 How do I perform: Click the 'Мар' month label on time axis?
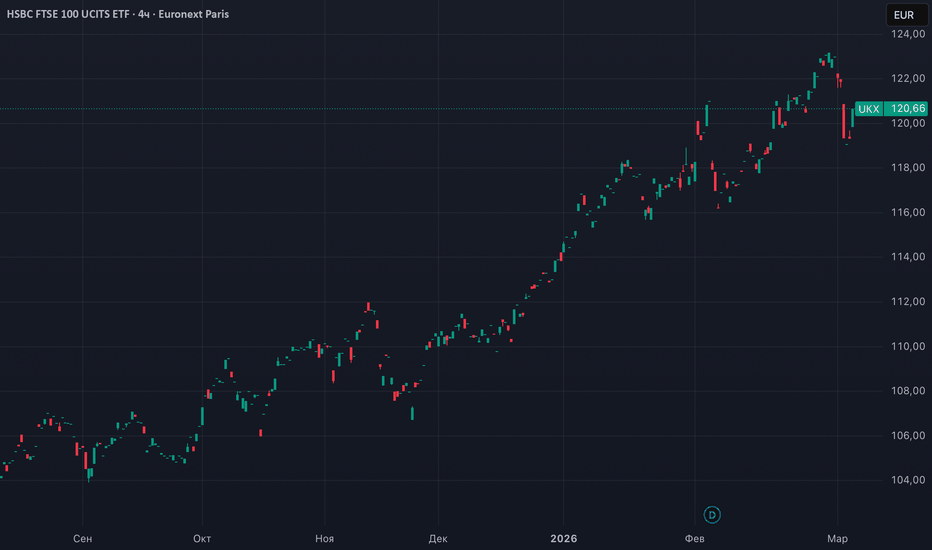pos(837,539)
